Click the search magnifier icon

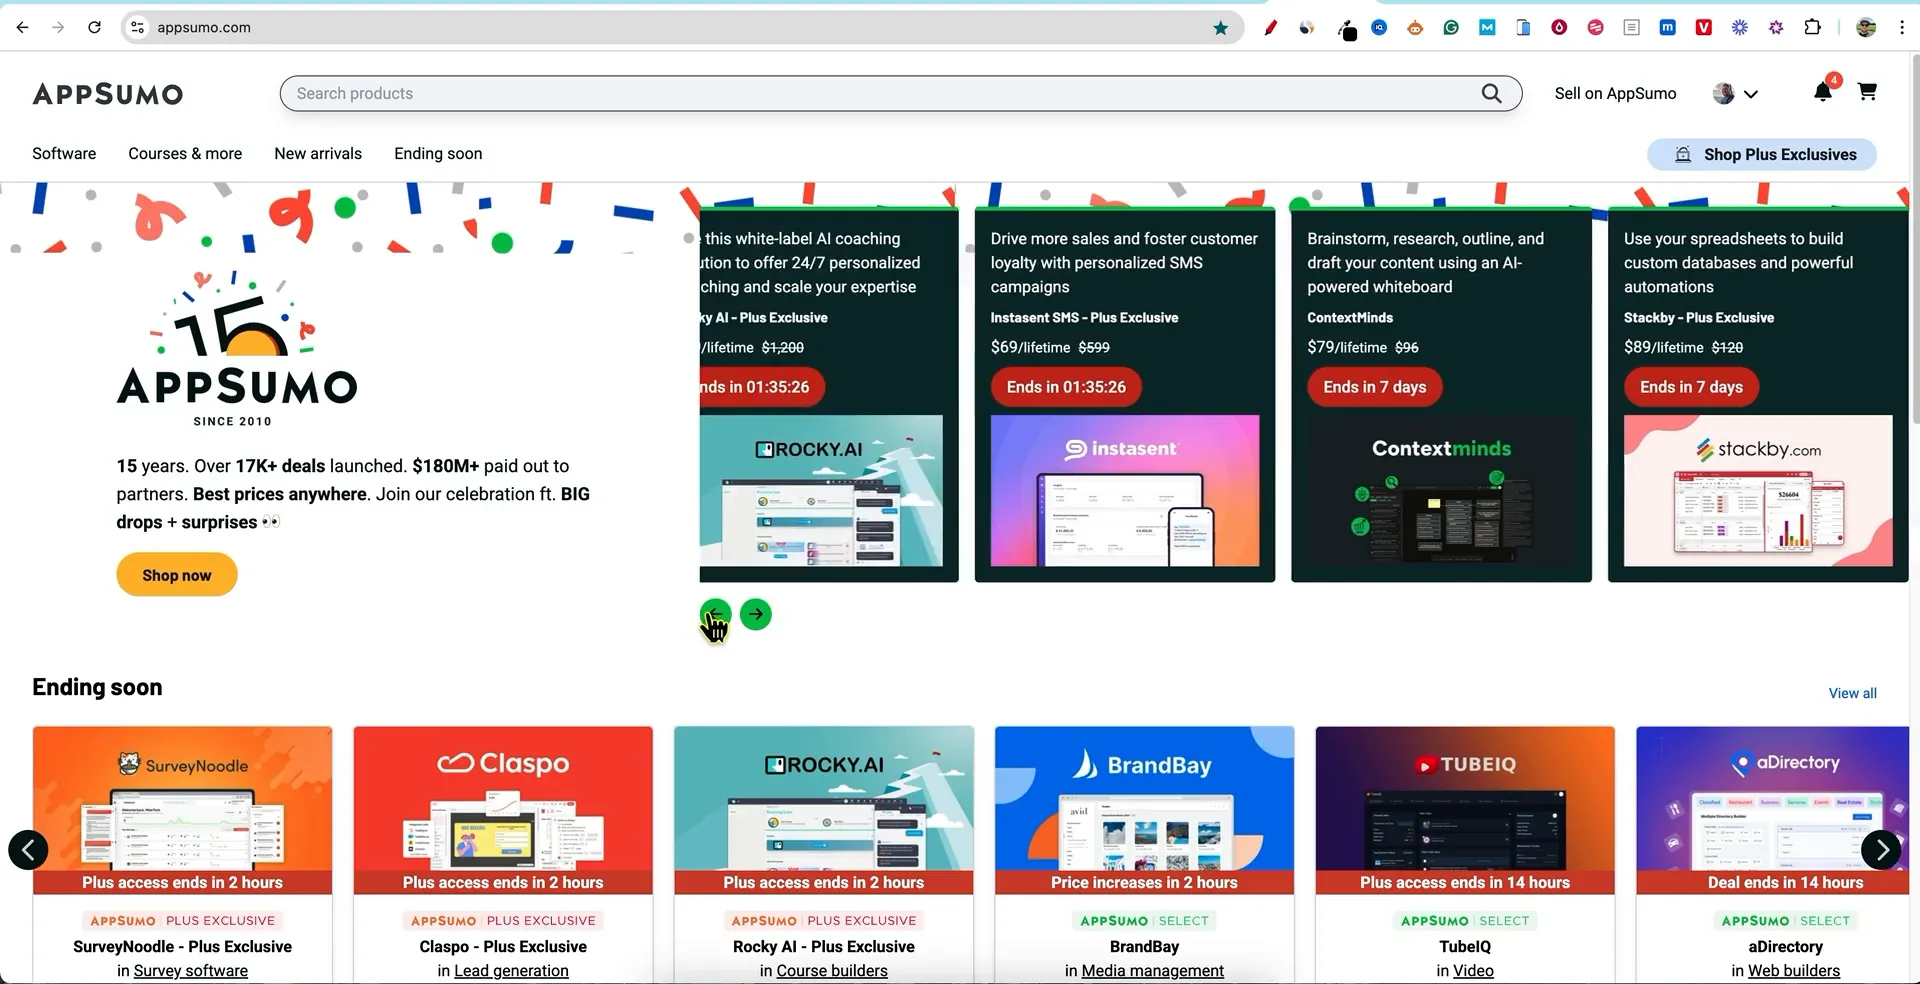(x=1491, y=93)
